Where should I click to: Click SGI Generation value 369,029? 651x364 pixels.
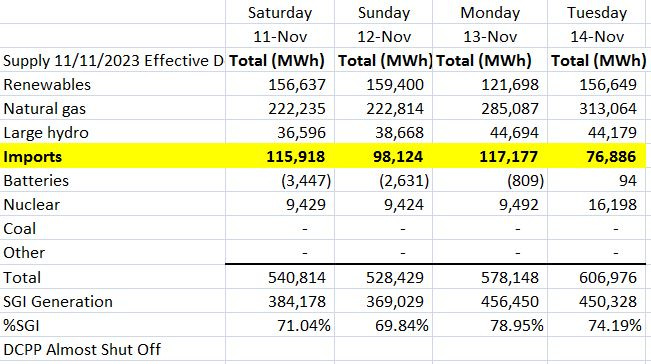tap(395, 301)
